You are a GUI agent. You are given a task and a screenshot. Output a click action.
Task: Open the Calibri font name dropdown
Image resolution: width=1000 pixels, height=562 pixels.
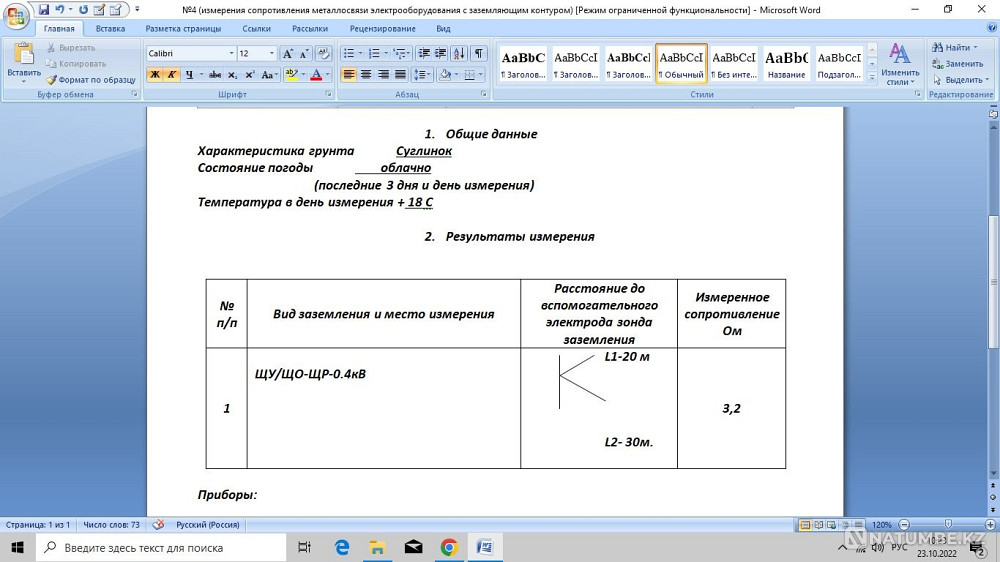[232, 54]
